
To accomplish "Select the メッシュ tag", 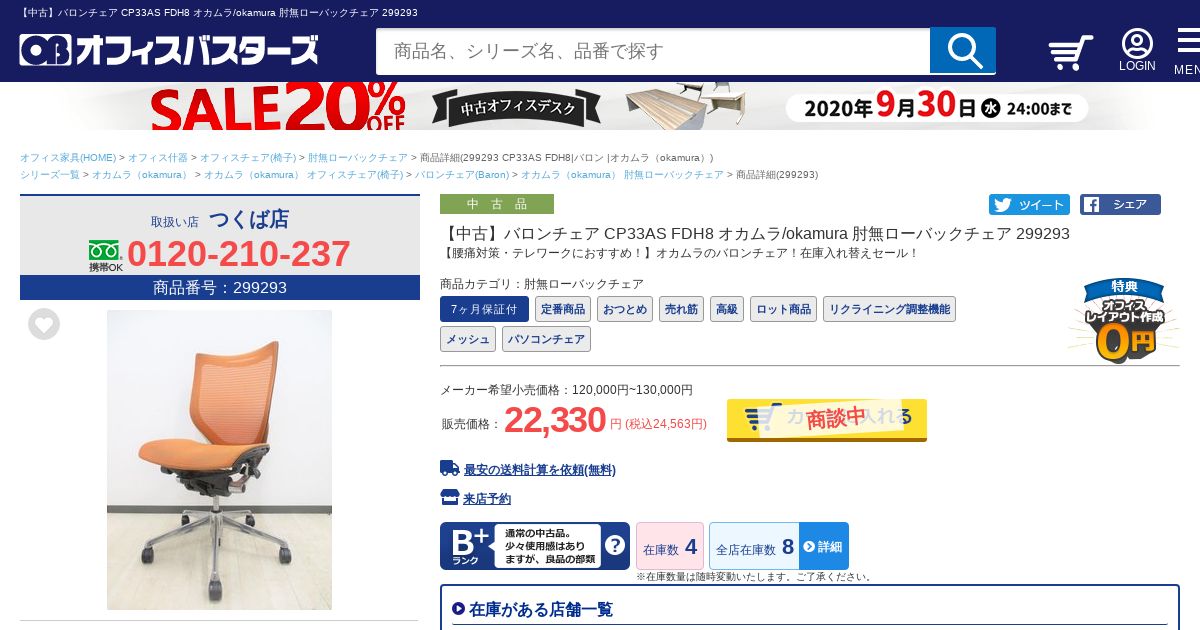I will 468,339.
